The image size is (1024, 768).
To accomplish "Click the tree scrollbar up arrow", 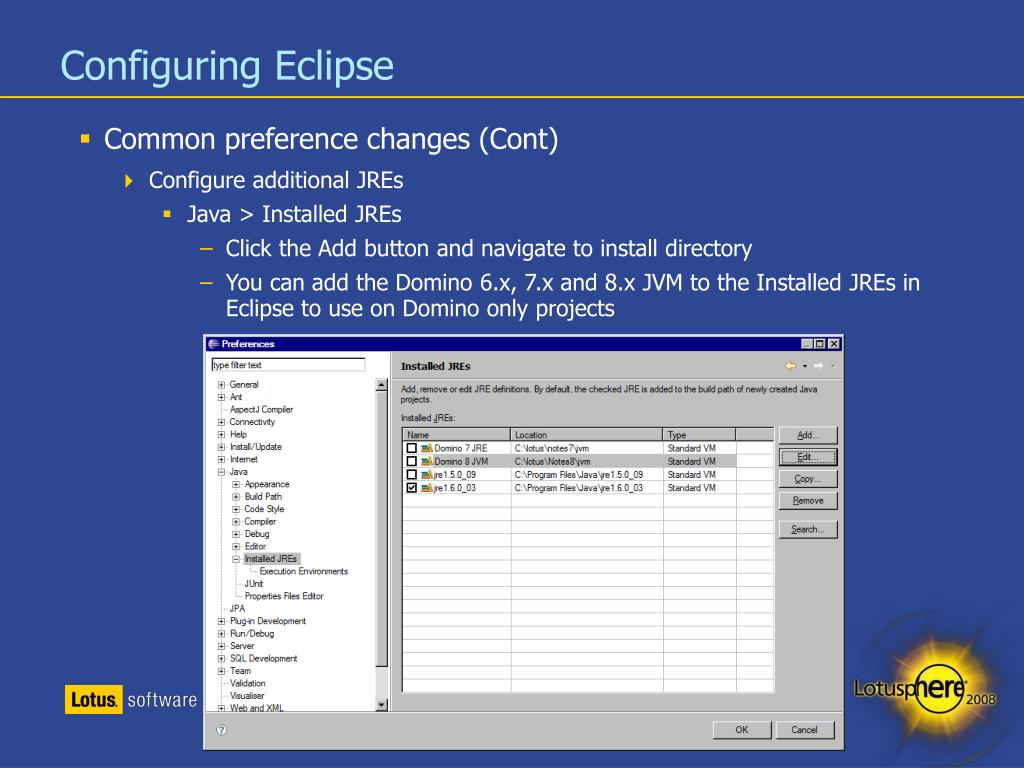I will coord(382,385).
